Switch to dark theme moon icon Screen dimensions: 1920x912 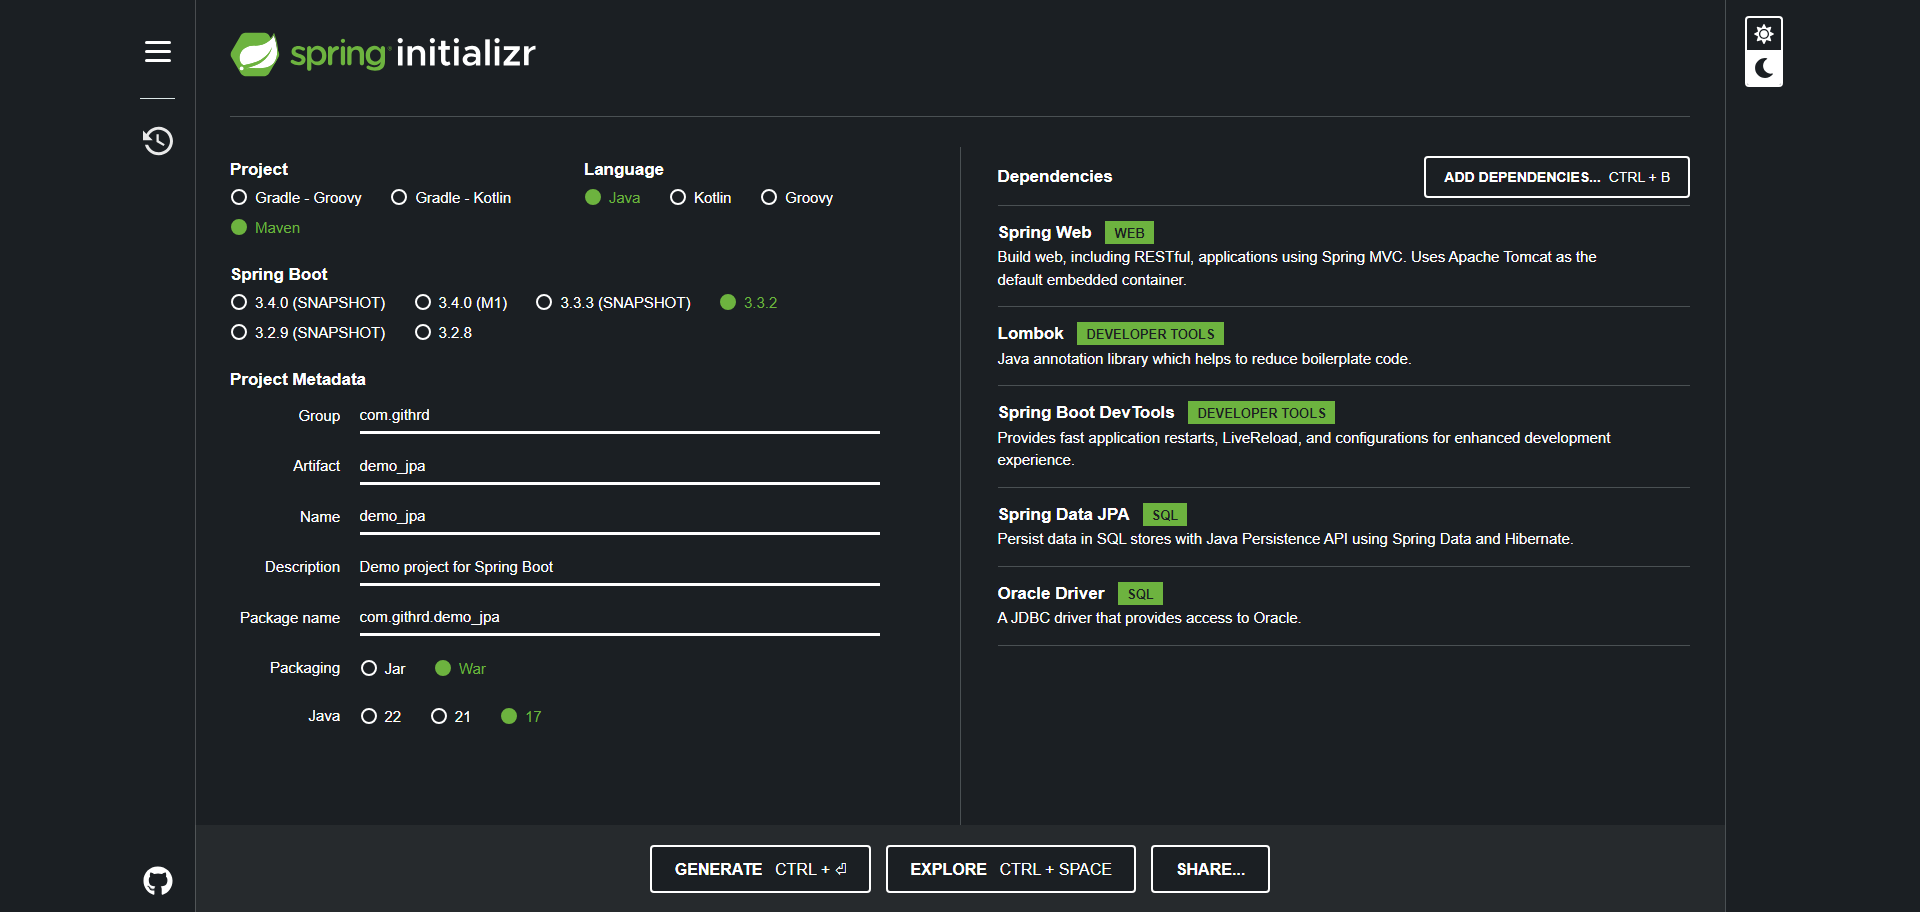tap(1764, 68)
